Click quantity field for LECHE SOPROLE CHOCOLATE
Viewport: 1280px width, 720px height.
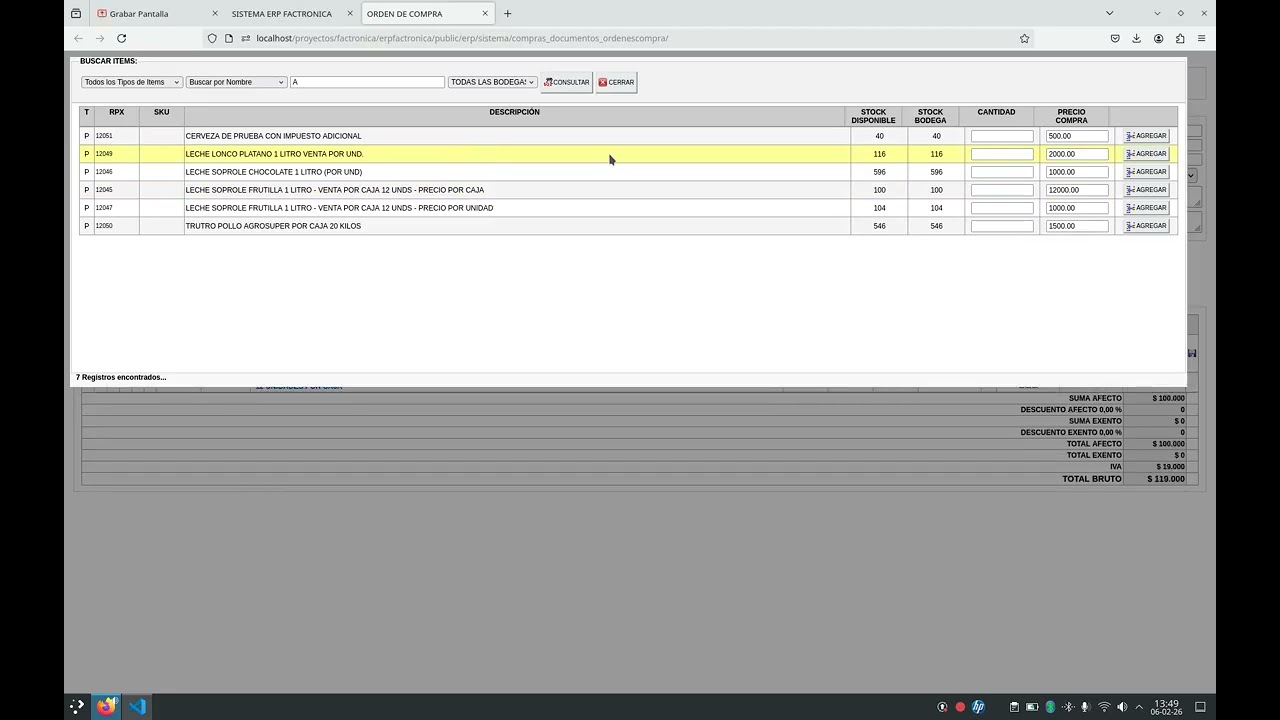[1002, 172]
